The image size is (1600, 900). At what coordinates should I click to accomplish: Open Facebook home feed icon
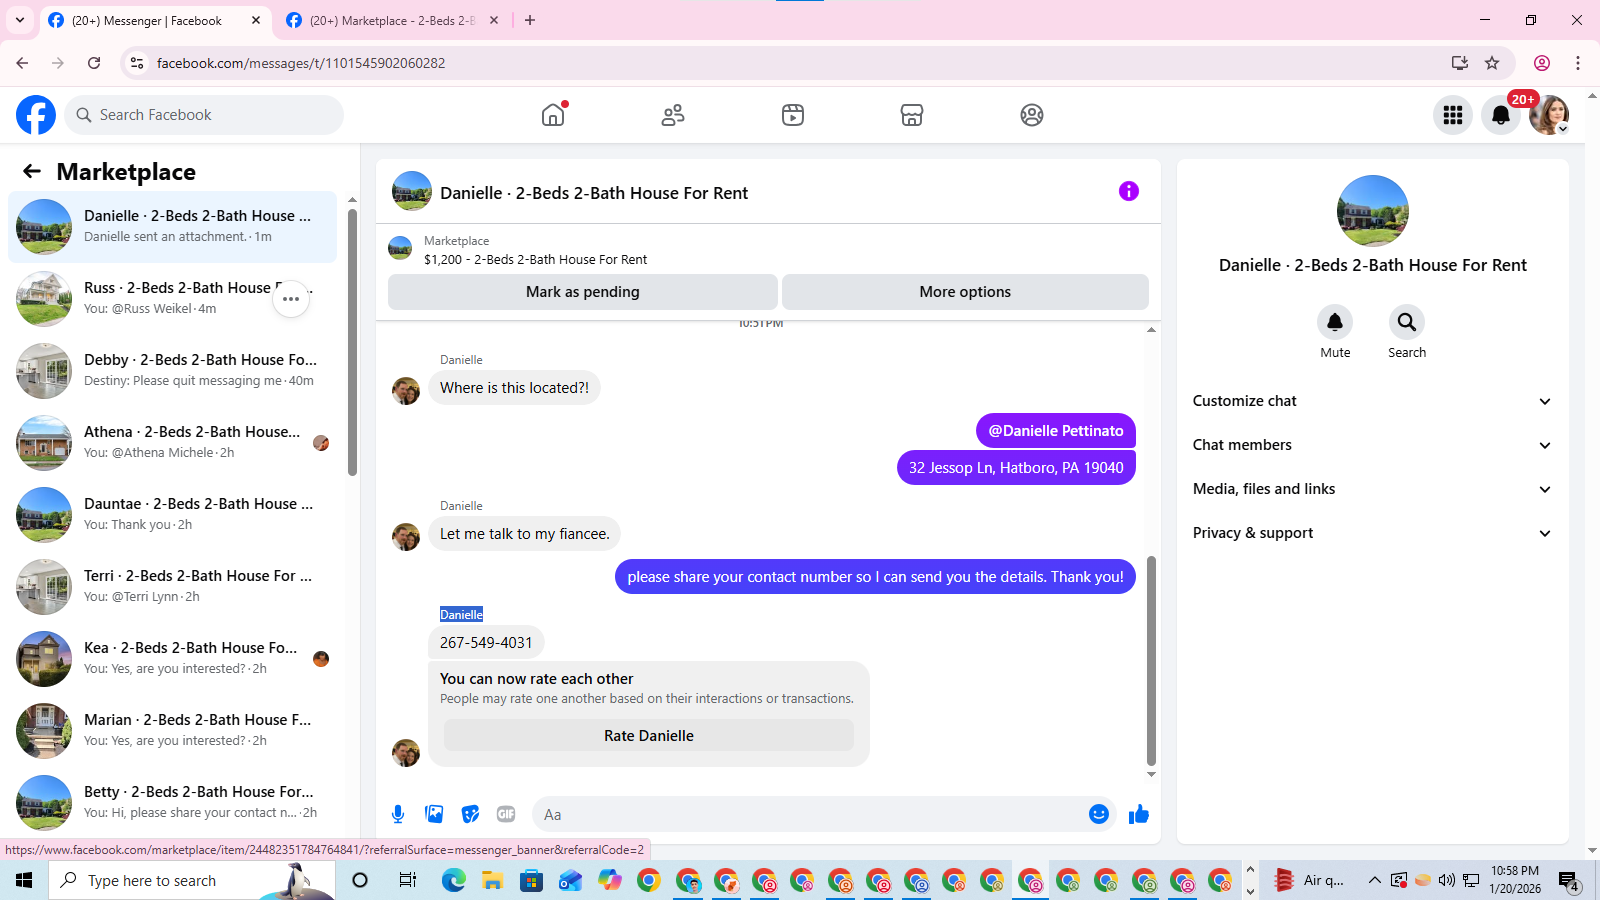(x=553, y=115)
